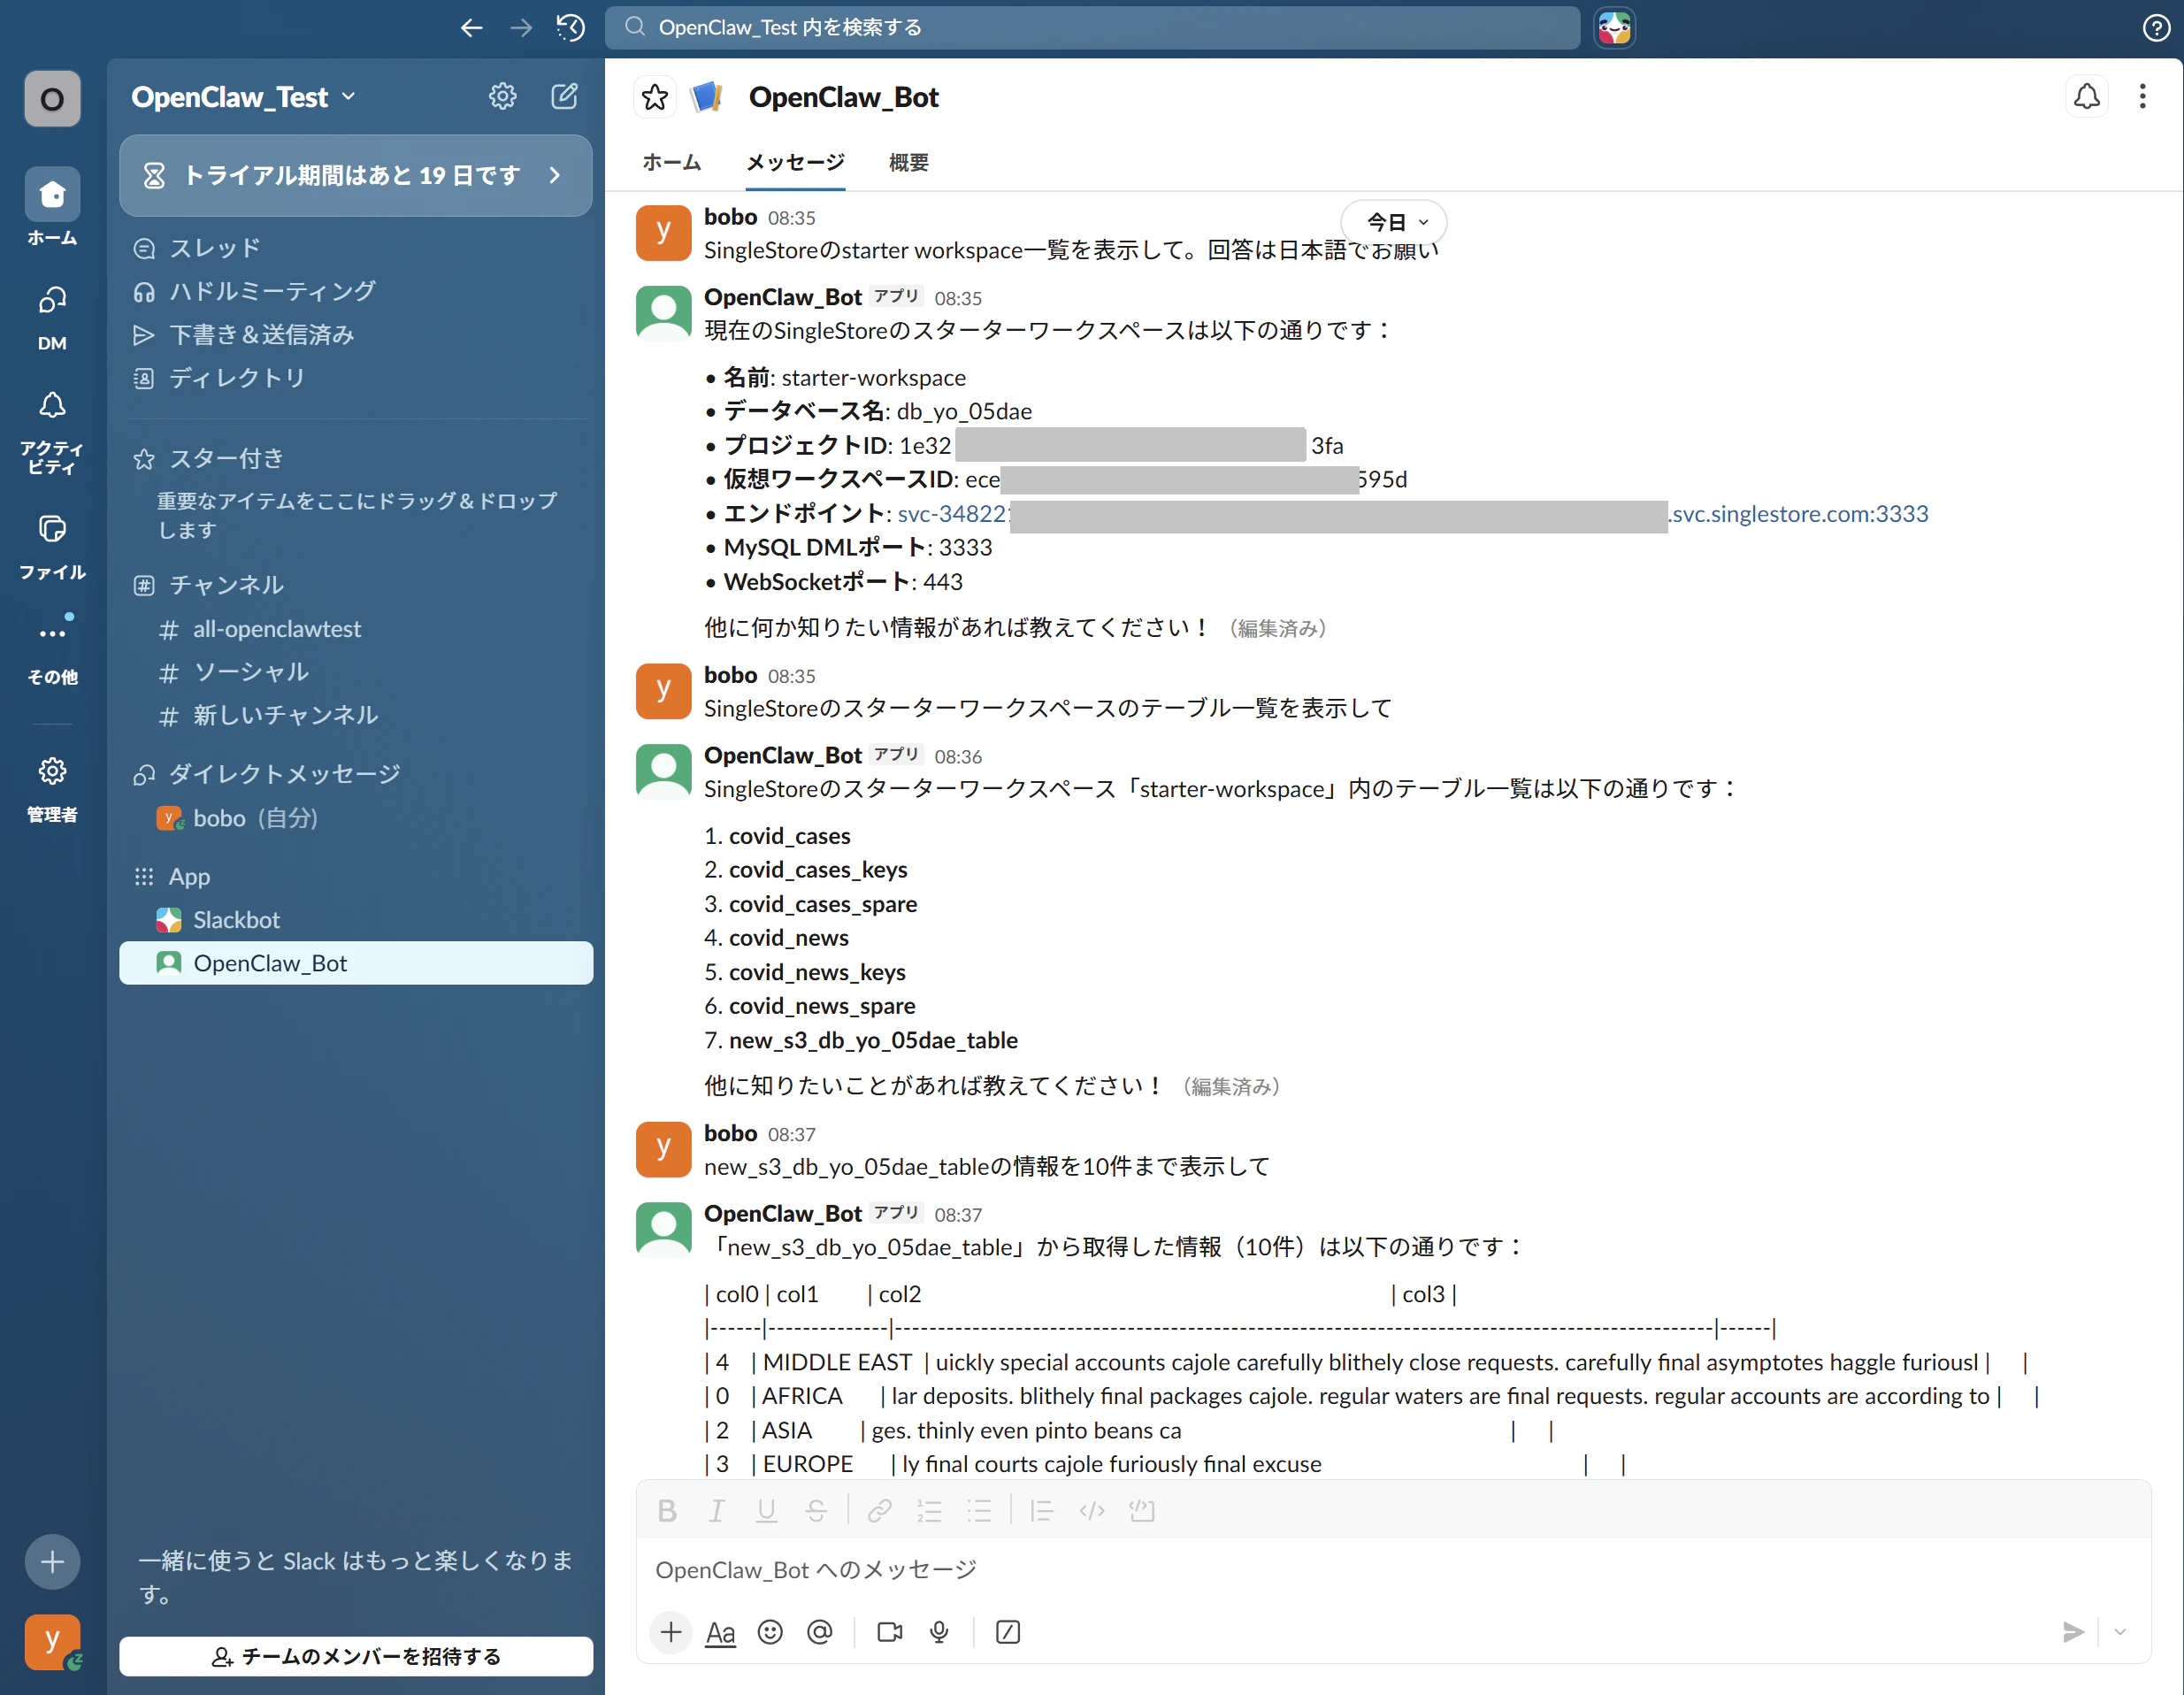The width and height of the screenshot is (2184, 1695).
Task: Insert a bulleted list in composer
Action: (x=979, y=1511)
